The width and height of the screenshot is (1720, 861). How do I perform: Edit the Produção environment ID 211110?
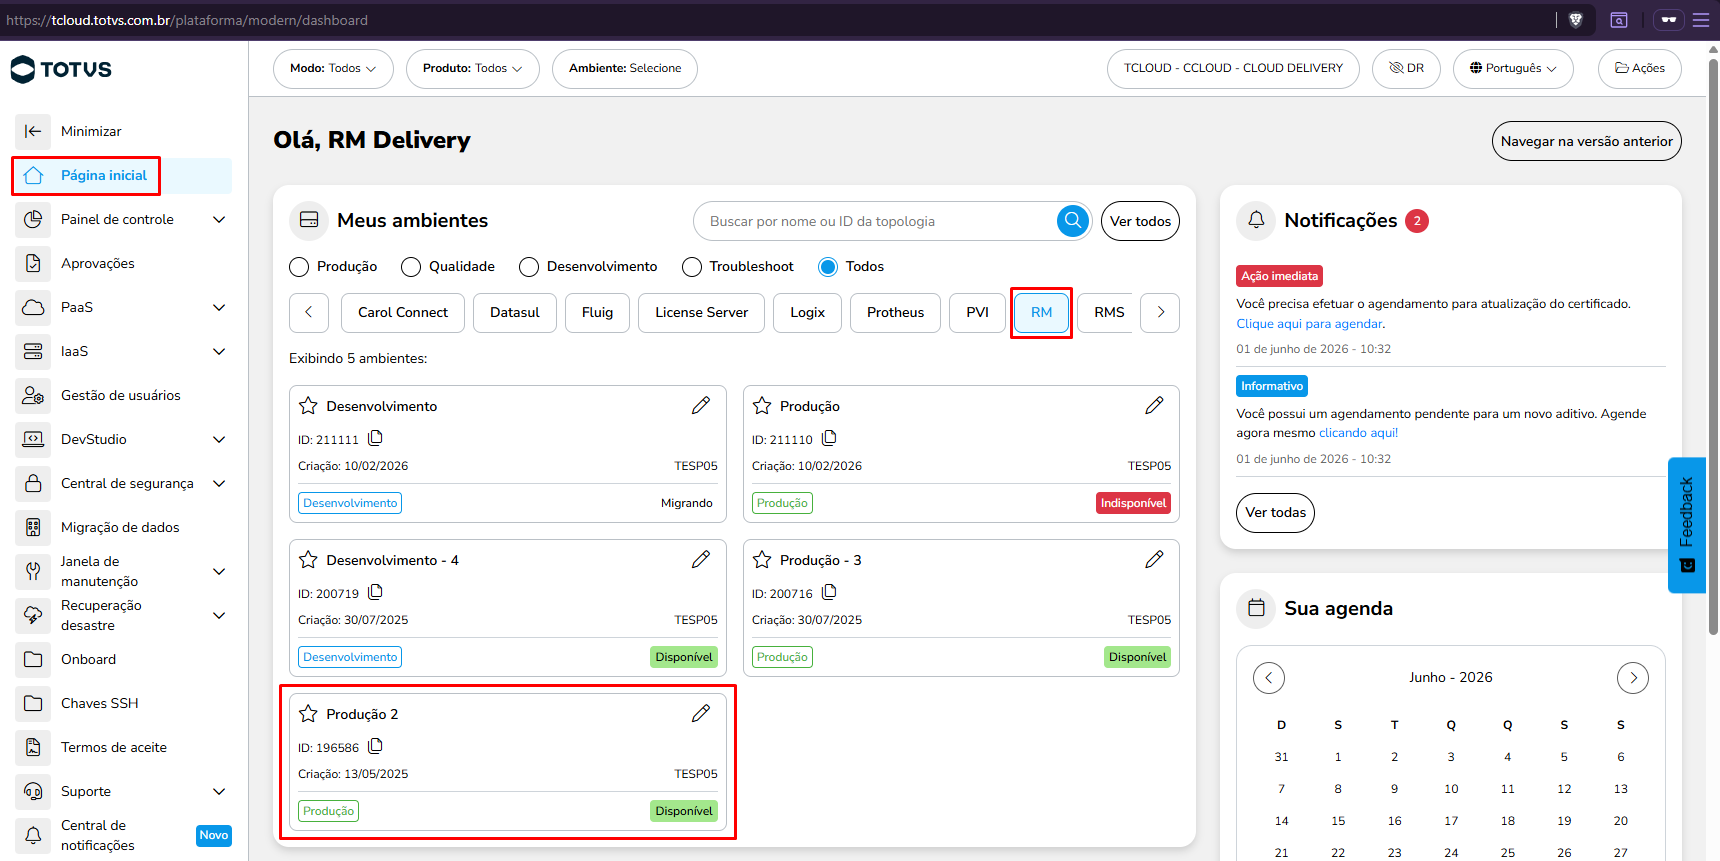tap(1154, 405)
